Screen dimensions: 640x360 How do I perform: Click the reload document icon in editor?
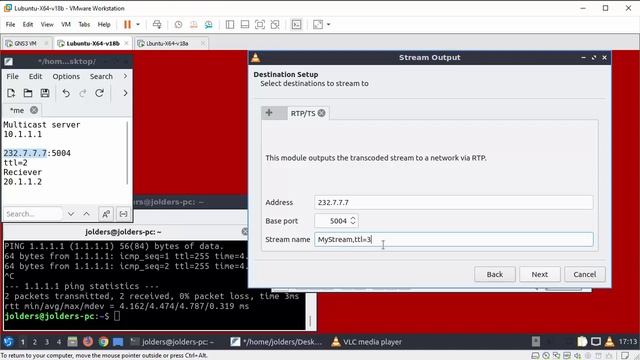tap(99, 93)
